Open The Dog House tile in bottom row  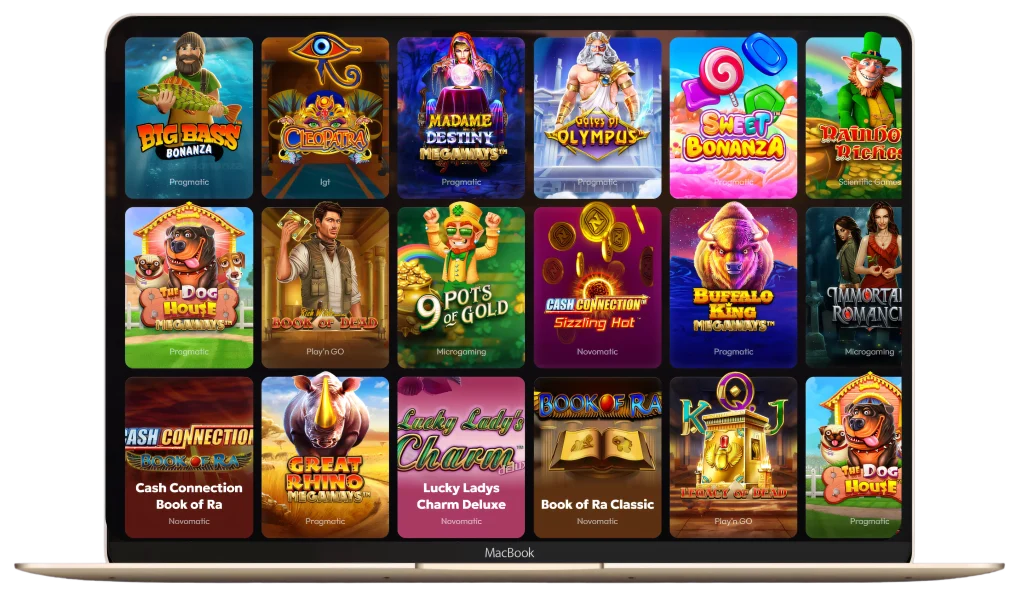854,457
